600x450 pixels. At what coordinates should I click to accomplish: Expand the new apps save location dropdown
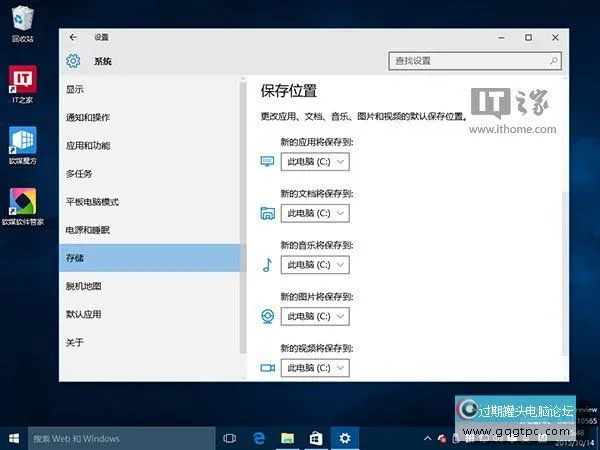315,161
